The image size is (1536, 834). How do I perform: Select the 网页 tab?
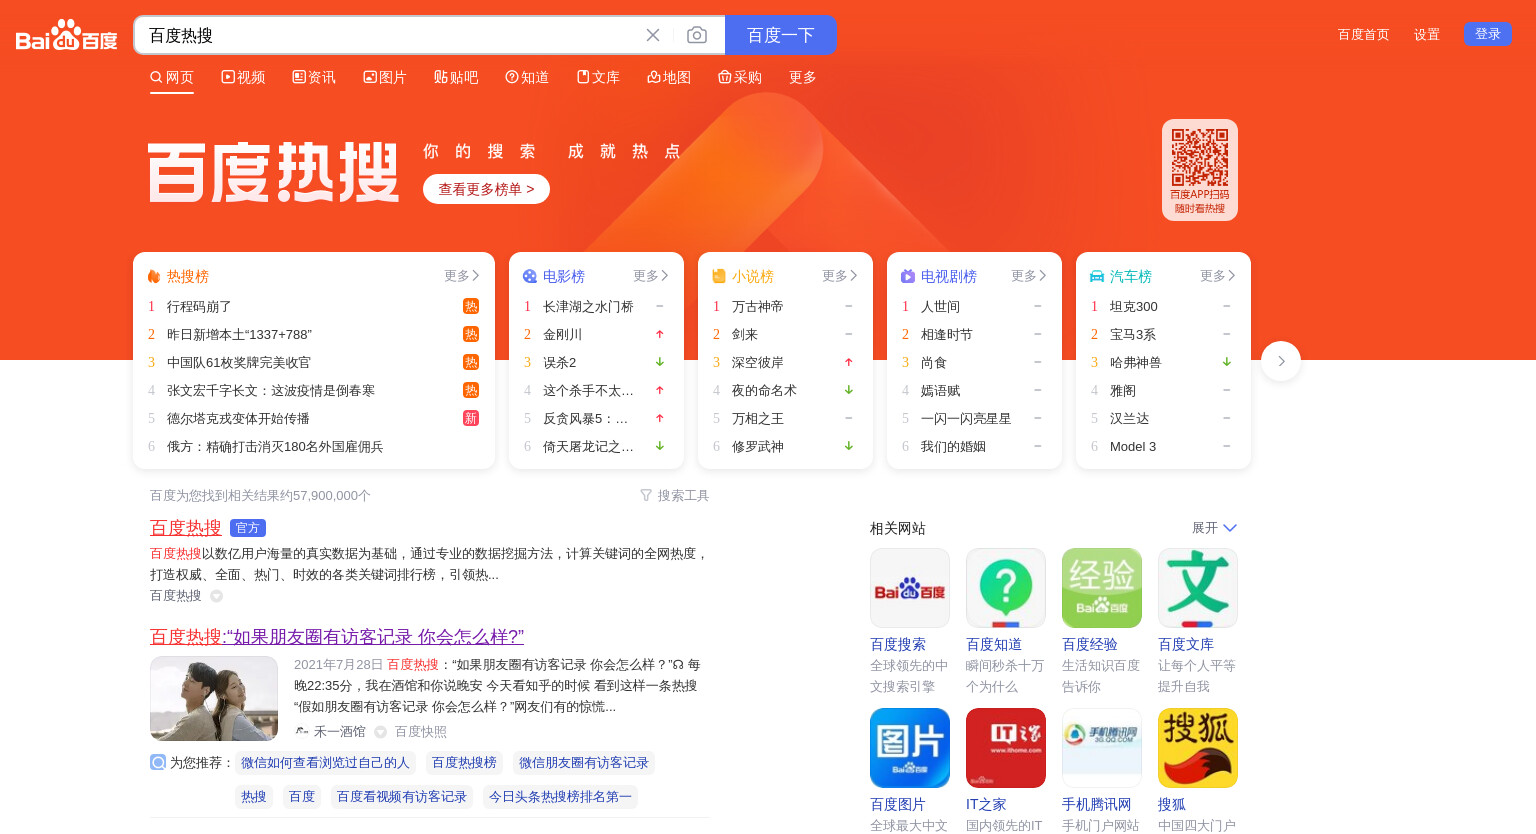[x=172, y=77]
